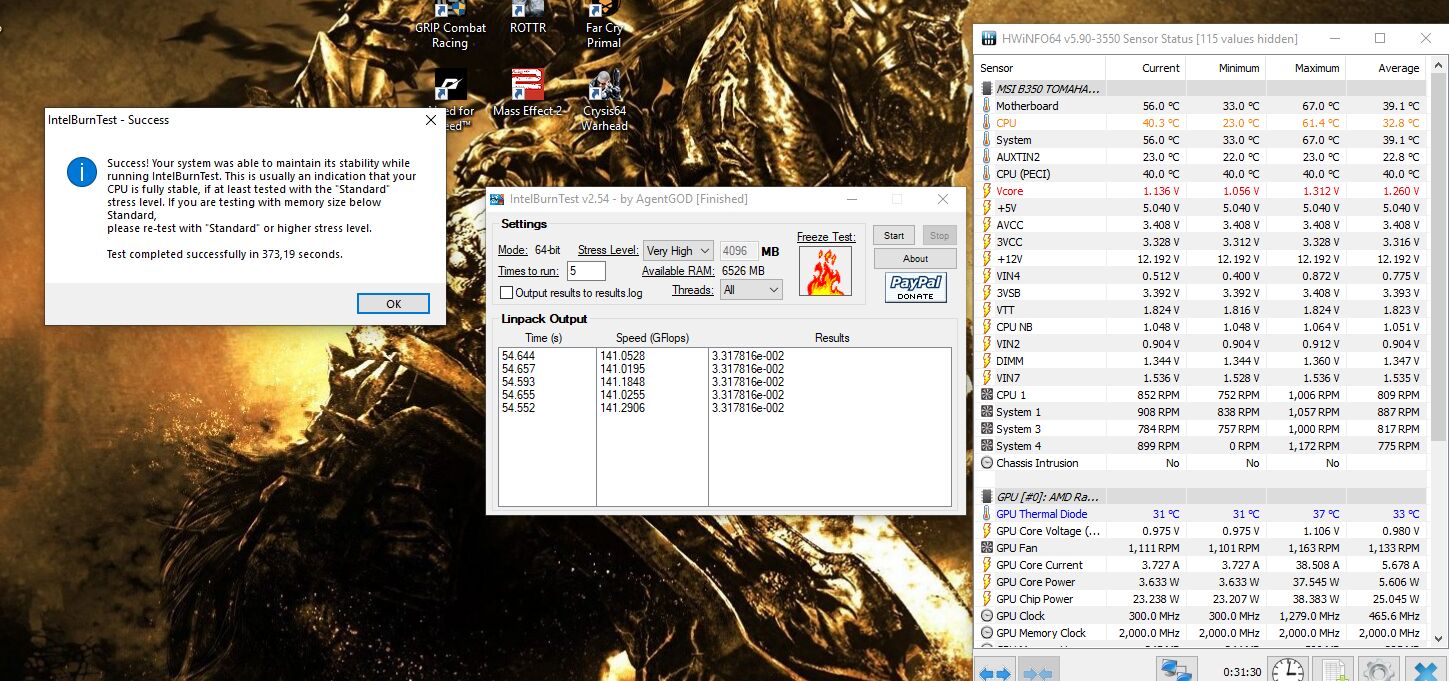Click the Average column header
The height and width of the screenshot is (681, 1449).
pyautogui.click(x=1386, y=68)
